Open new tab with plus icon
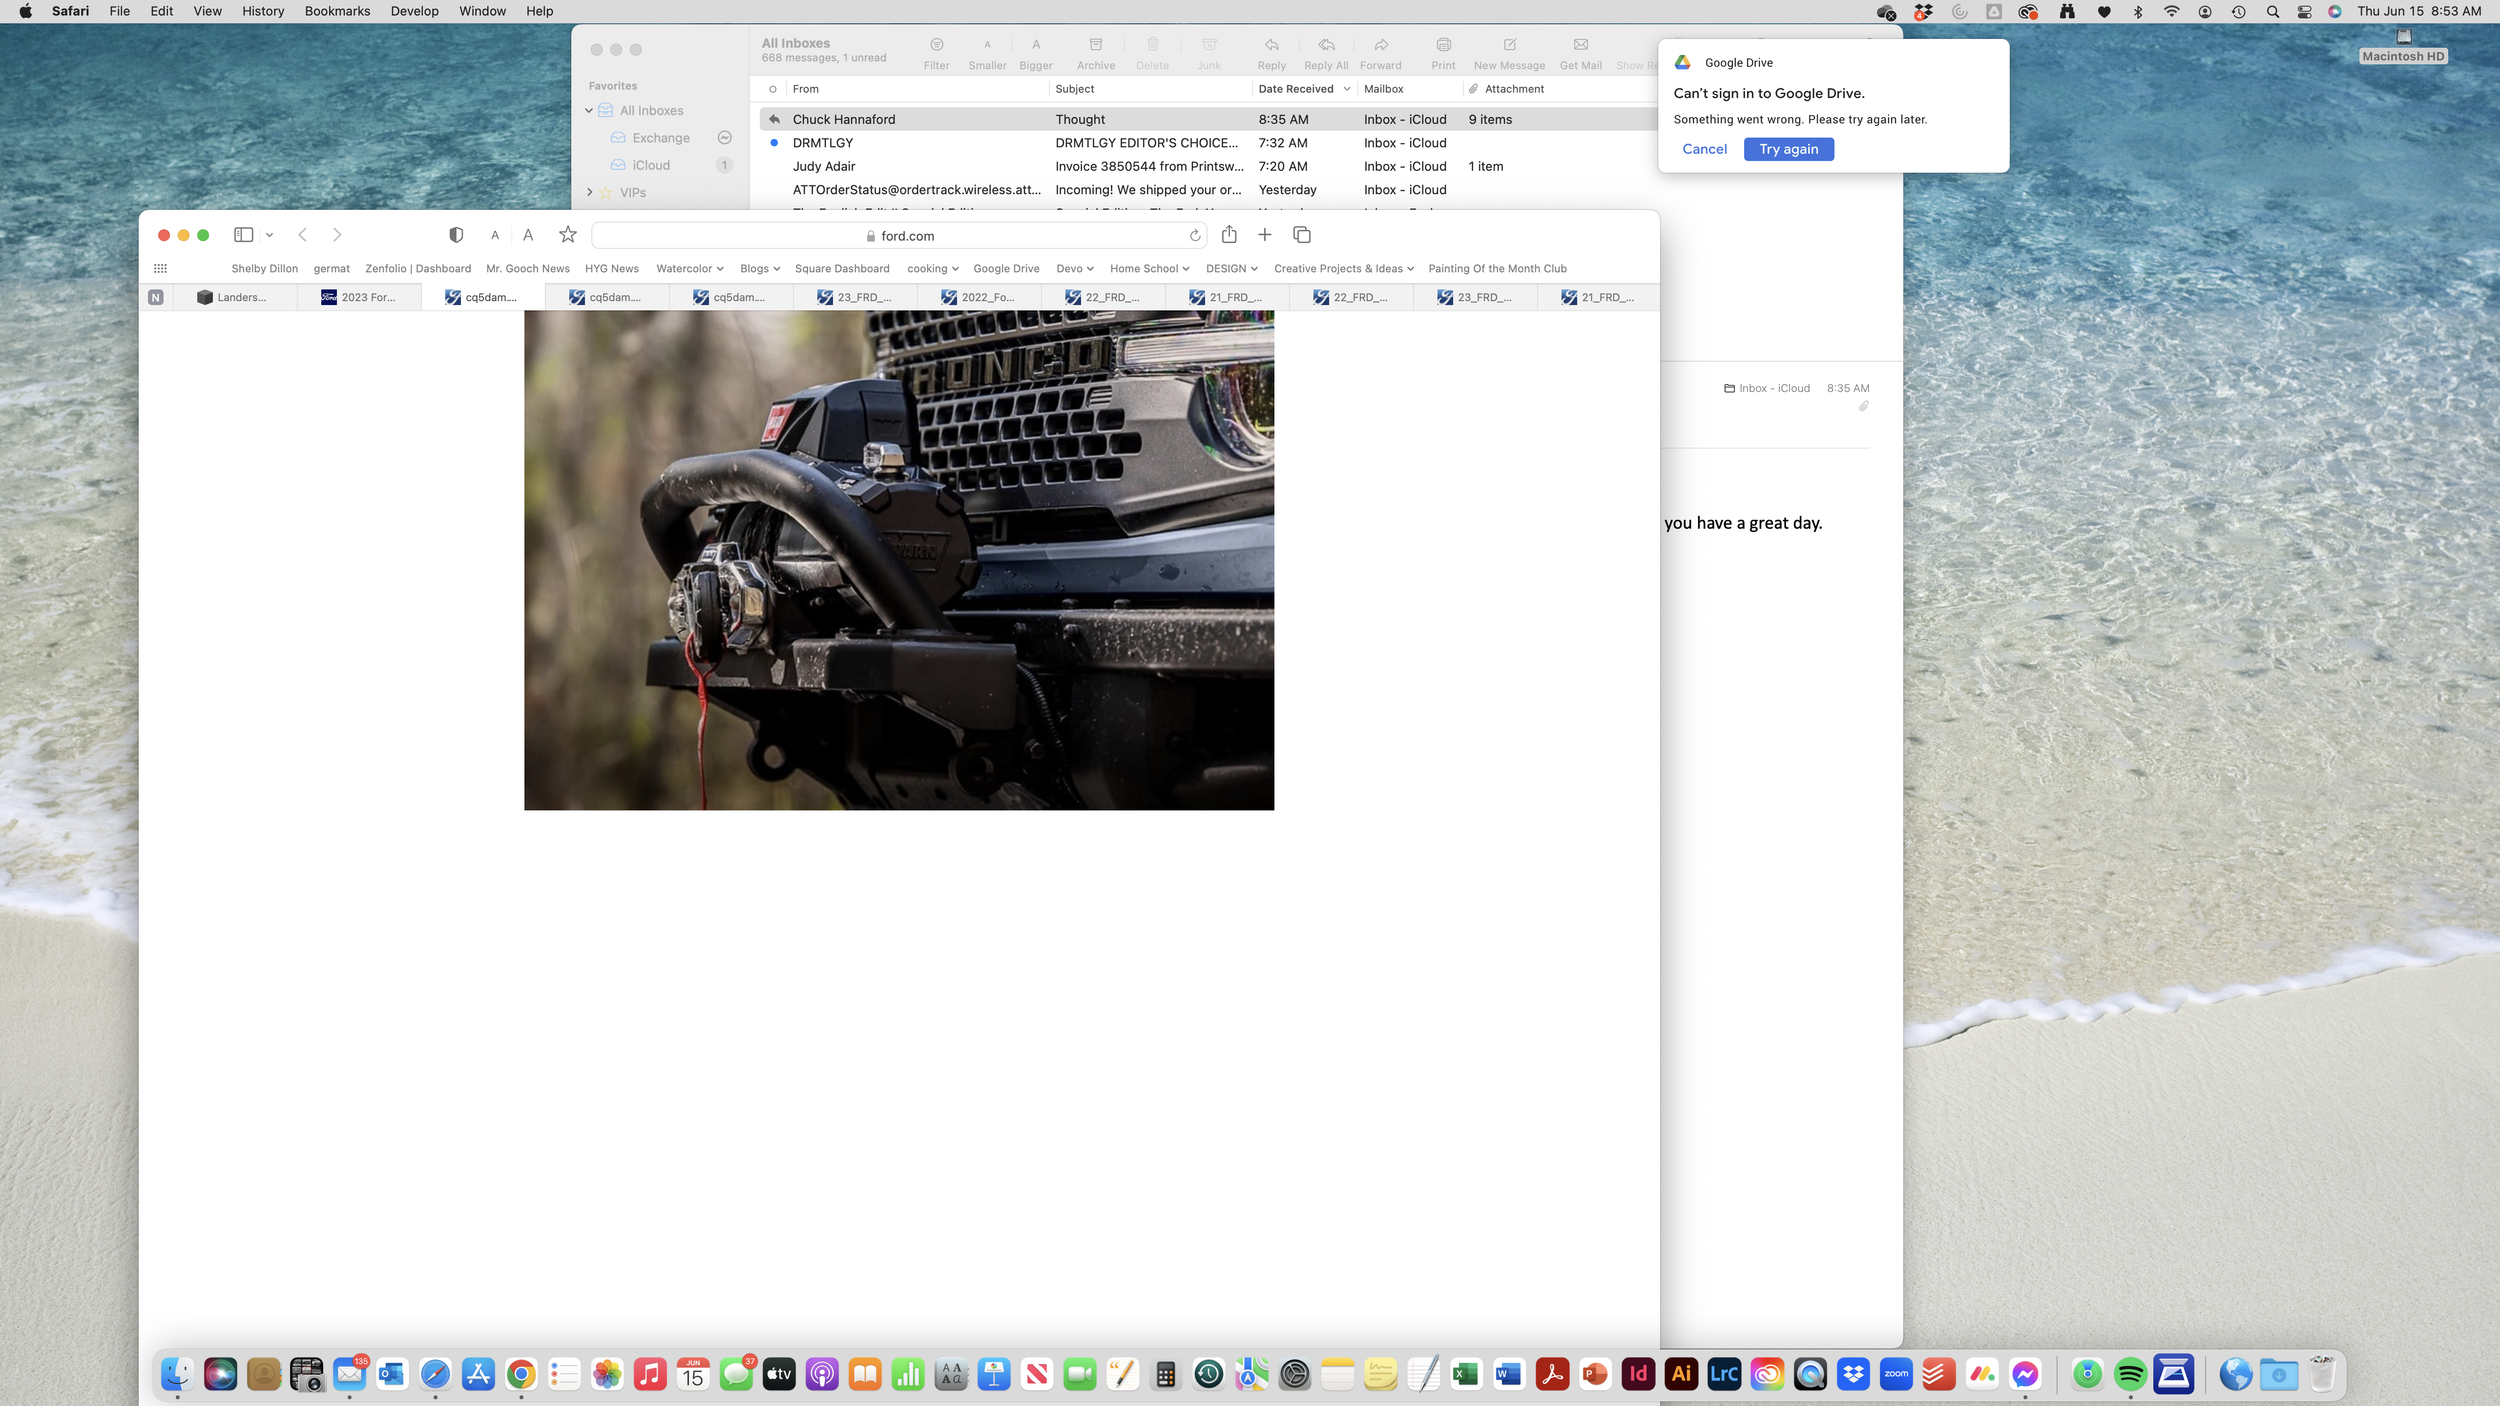The width and height of the screenshot is (2500, 1406). click(1265, 235)
